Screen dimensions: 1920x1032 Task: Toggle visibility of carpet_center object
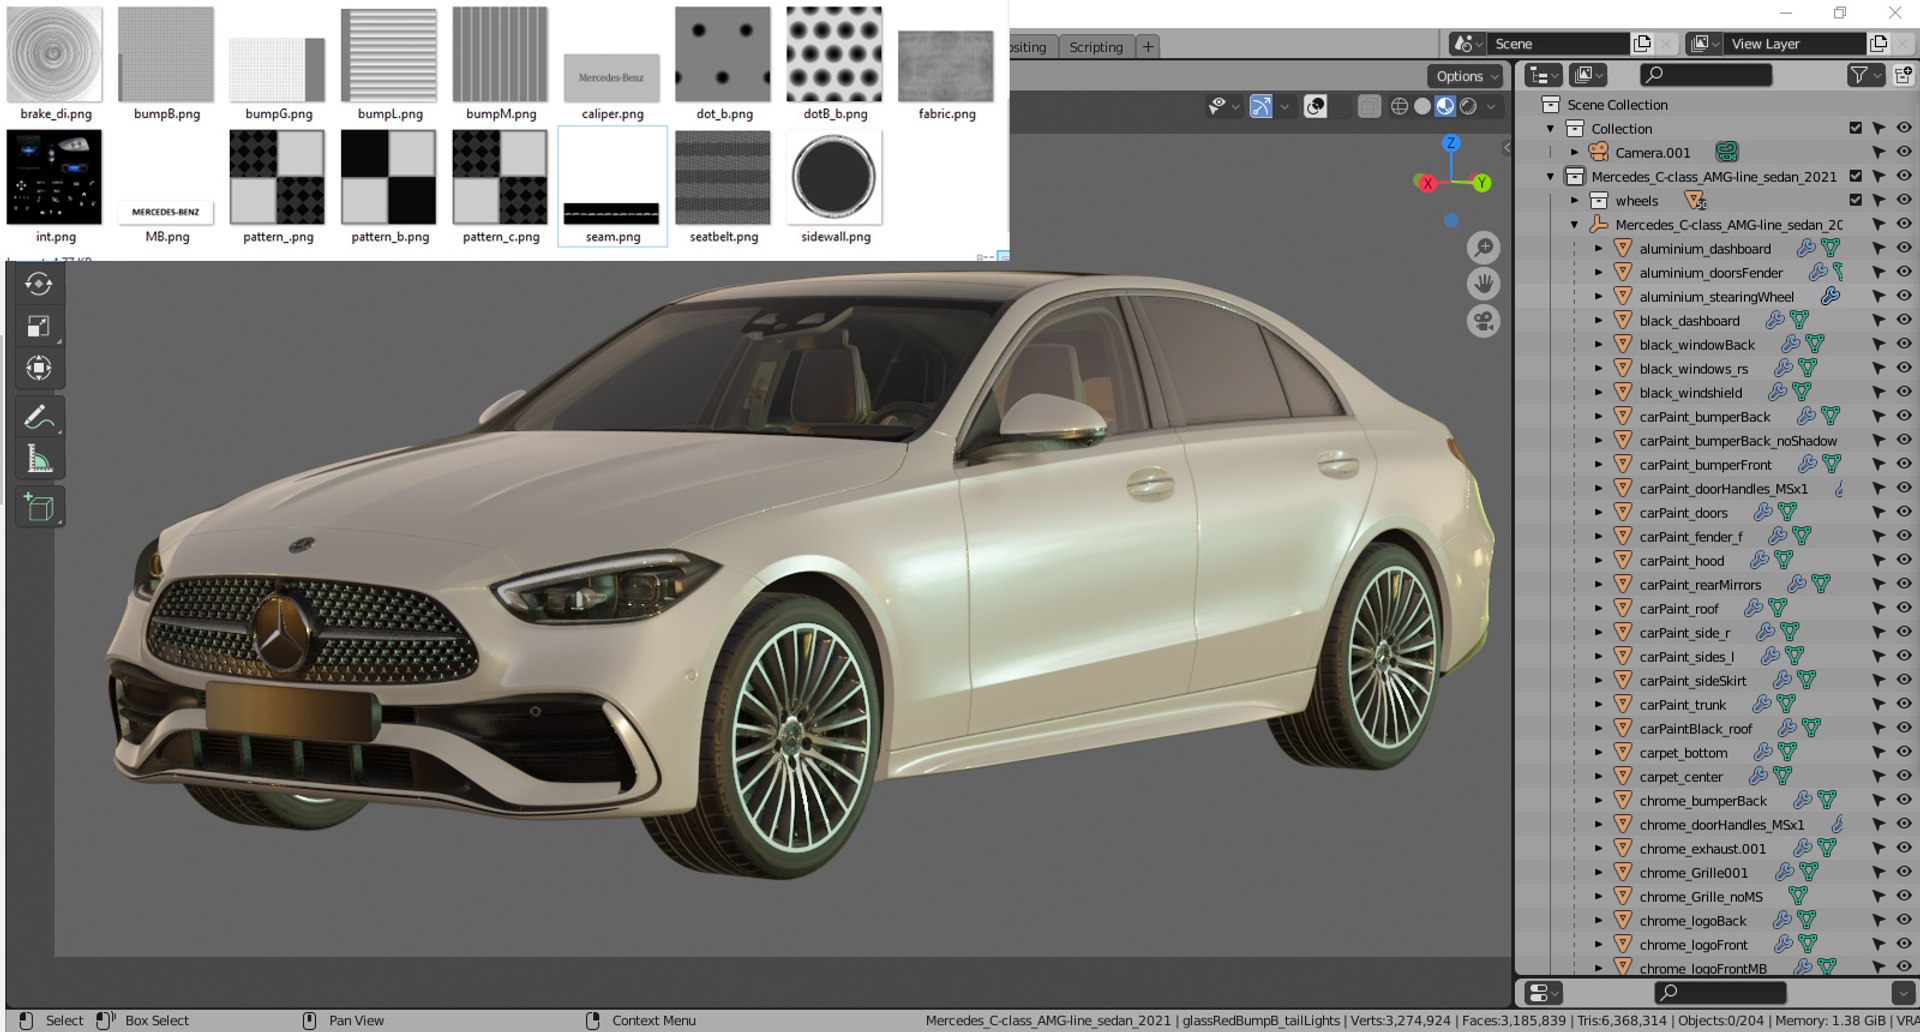pos(1904,776)
